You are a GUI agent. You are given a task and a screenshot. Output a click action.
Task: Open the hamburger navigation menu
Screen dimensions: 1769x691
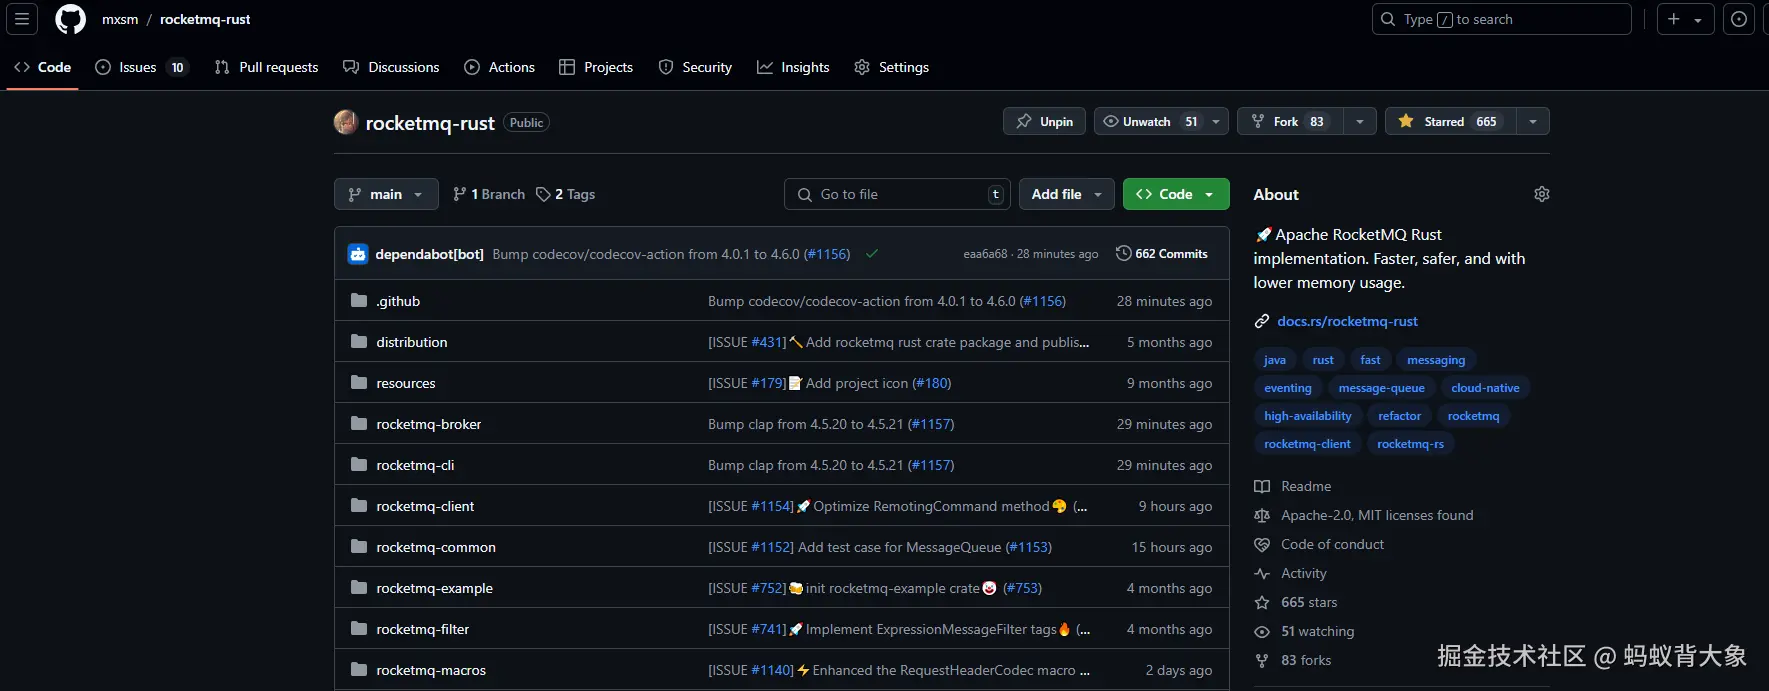click(21, 19)
